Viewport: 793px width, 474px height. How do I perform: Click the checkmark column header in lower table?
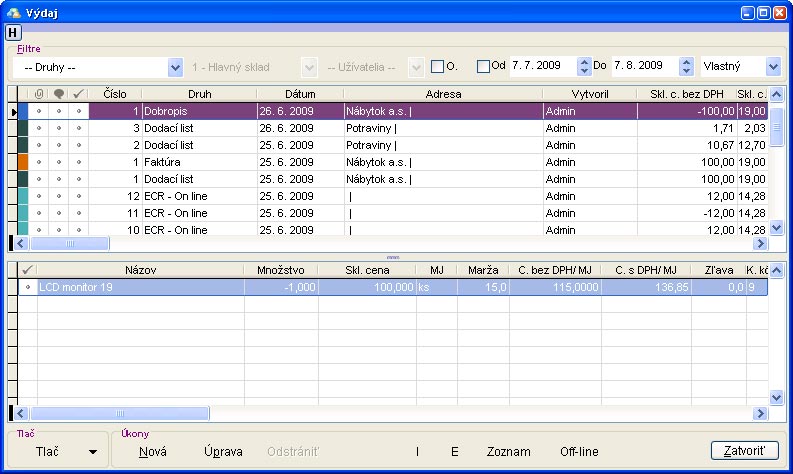coord(27,270)
